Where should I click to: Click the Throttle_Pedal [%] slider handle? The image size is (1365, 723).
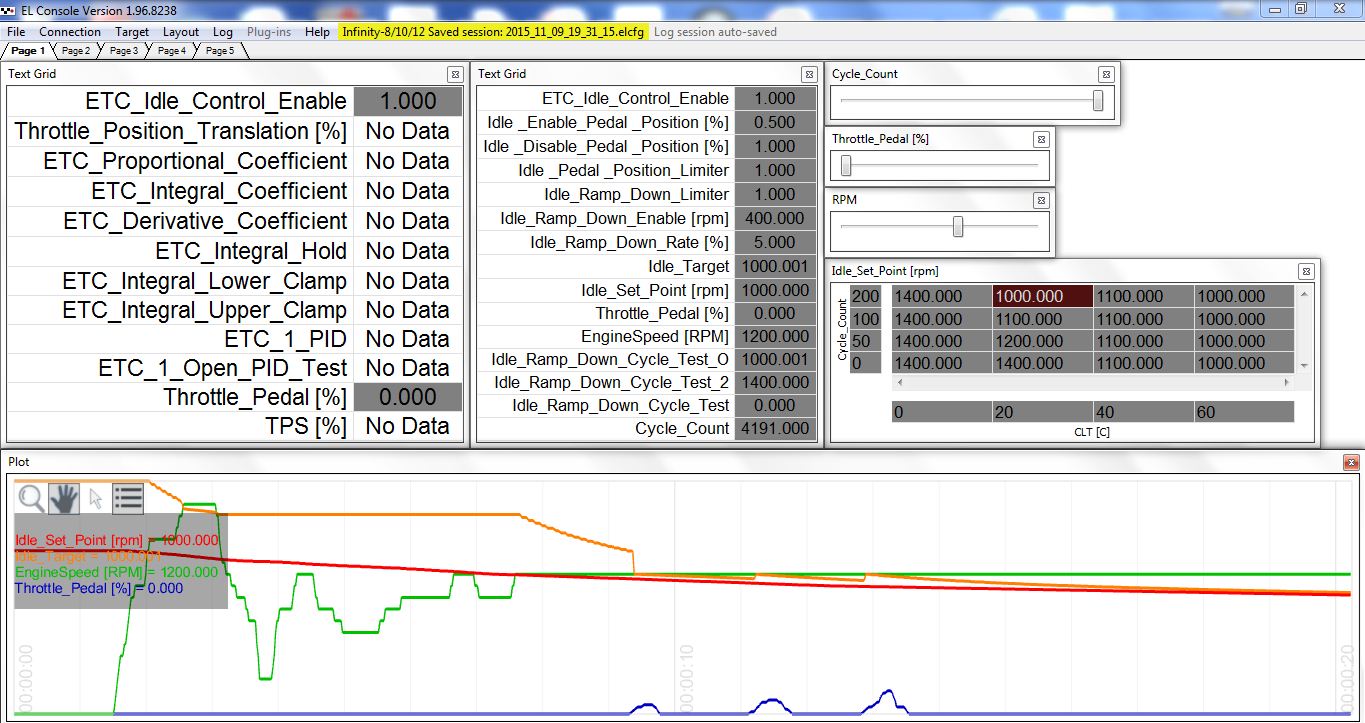(x=846, y=165)
